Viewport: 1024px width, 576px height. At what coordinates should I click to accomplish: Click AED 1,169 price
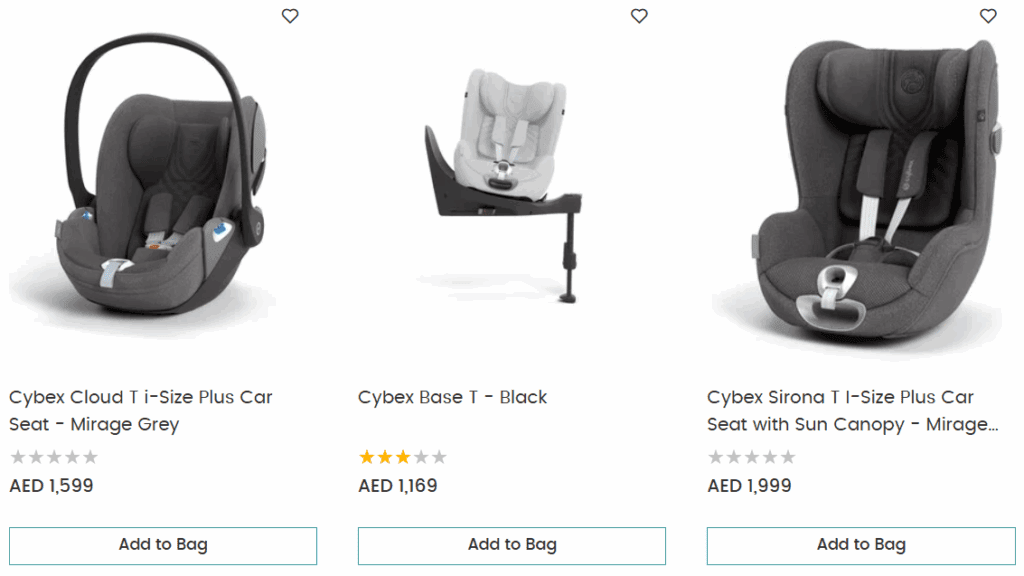click(x=398, y=486)
